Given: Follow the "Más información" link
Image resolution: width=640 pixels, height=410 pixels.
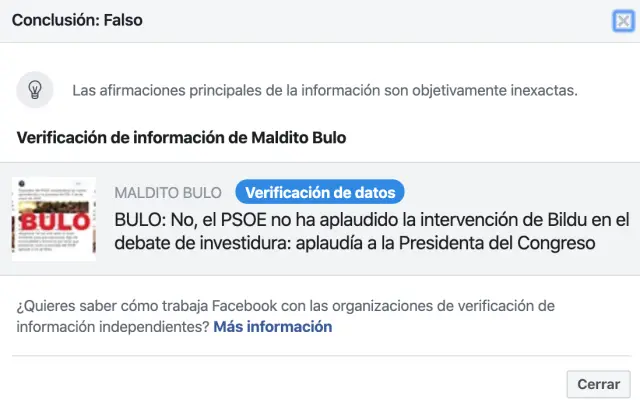Looking at the screenshot, I should pos(272,326).
